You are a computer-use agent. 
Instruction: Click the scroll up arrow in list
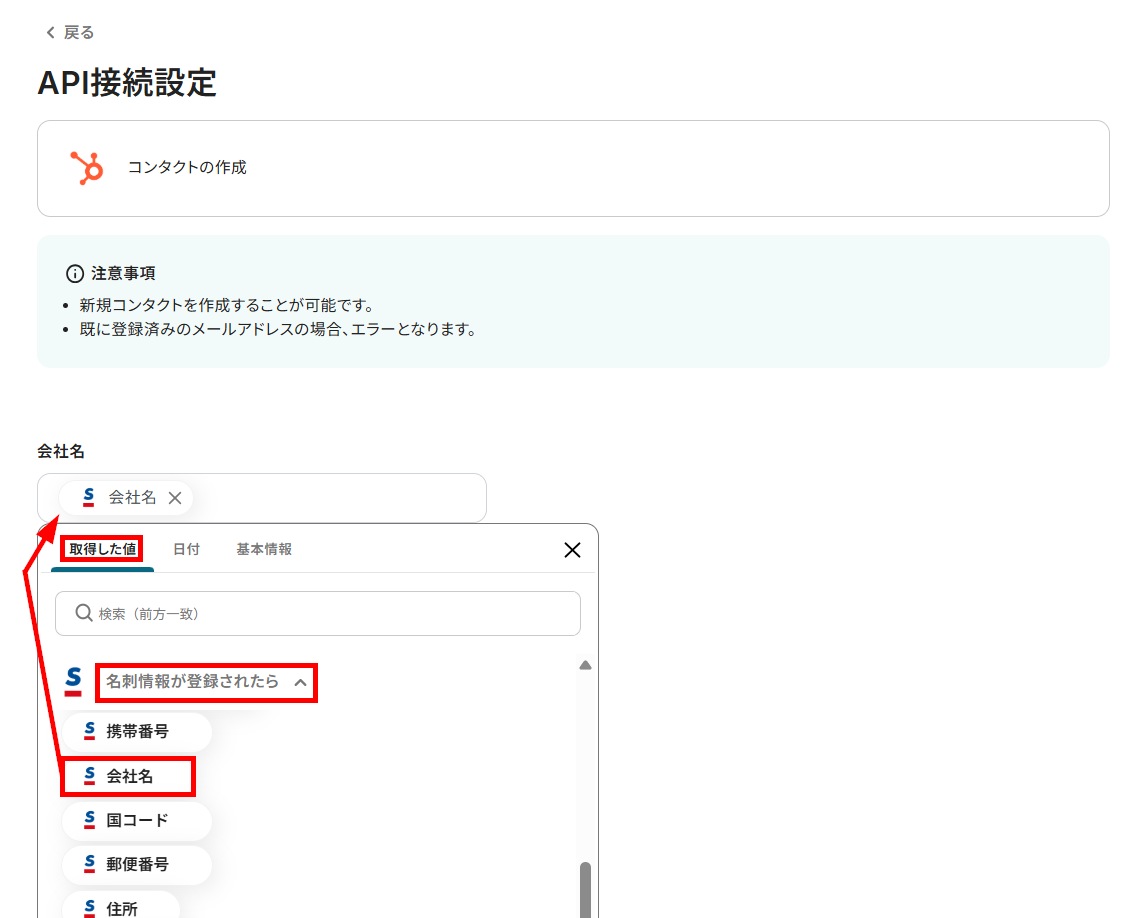tap(585, 665)
